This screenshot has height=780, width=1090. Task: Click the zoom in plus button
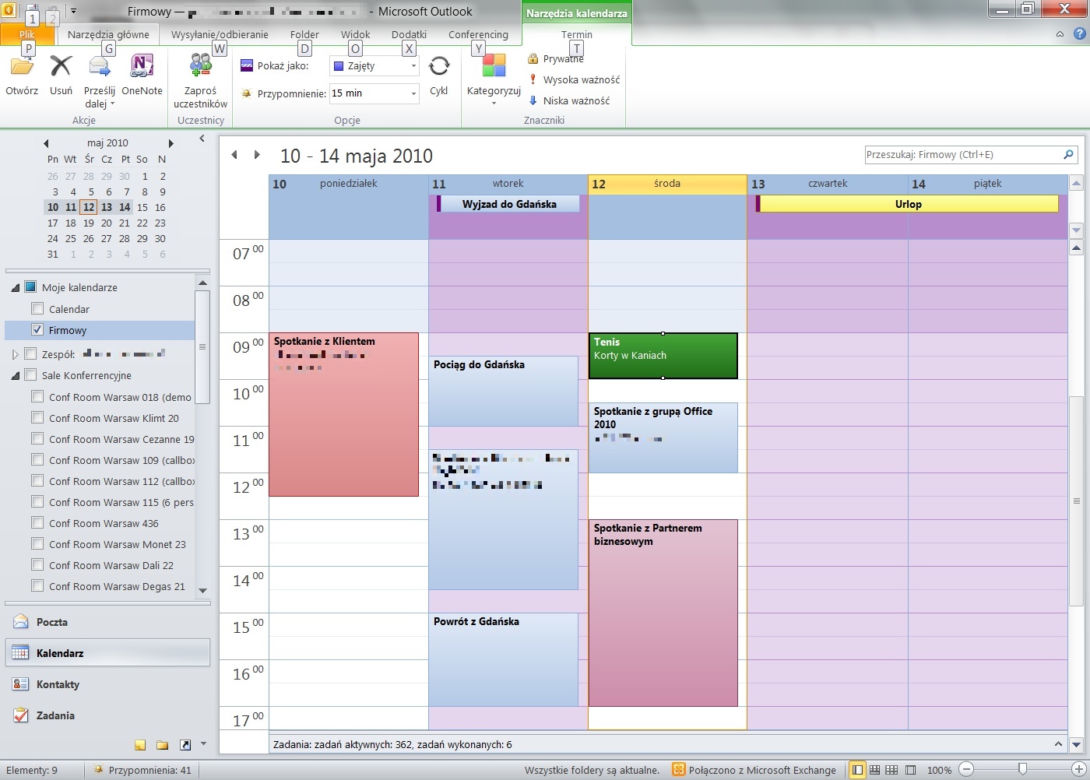(x=1078, y=770)
